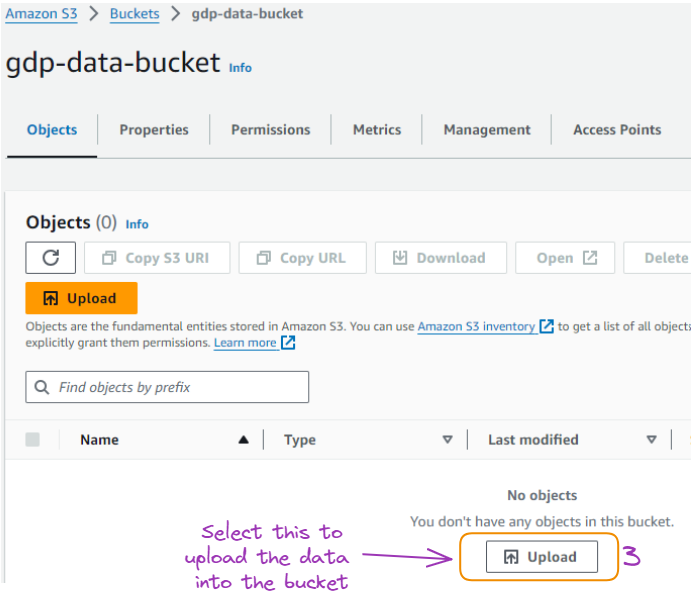The image size is (691, 601).
Task: Click the No objects message text
Action: [542, 495]
